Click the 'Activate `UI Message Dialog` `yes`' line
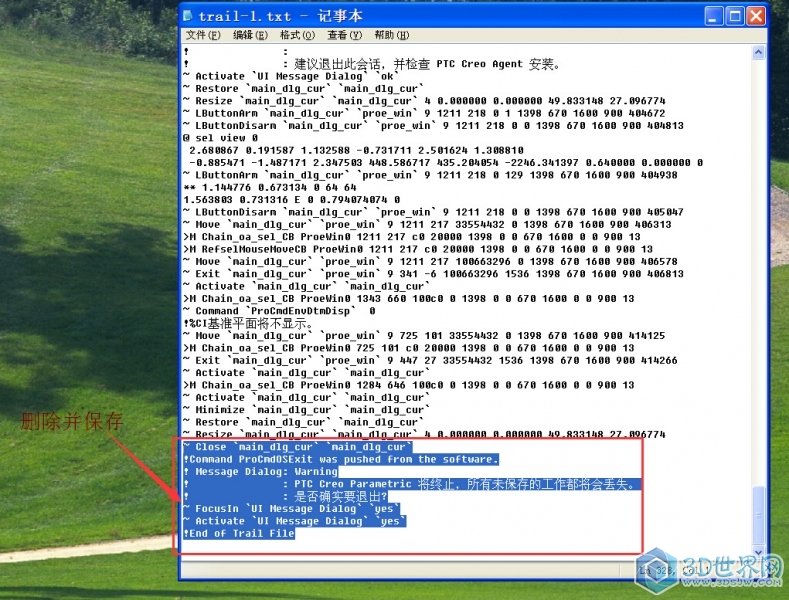This screenshot has height=600, width=789. click(295, 521)
